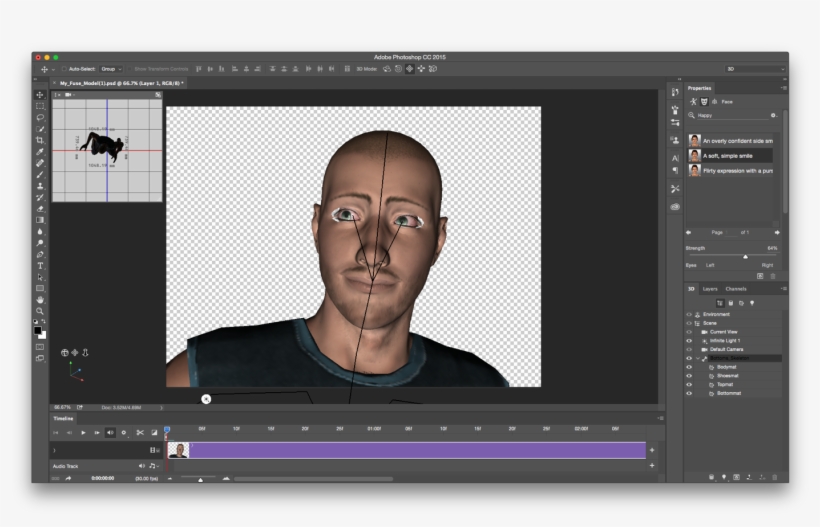
Task: Select the Gradient tool
Action: (40, 220)
